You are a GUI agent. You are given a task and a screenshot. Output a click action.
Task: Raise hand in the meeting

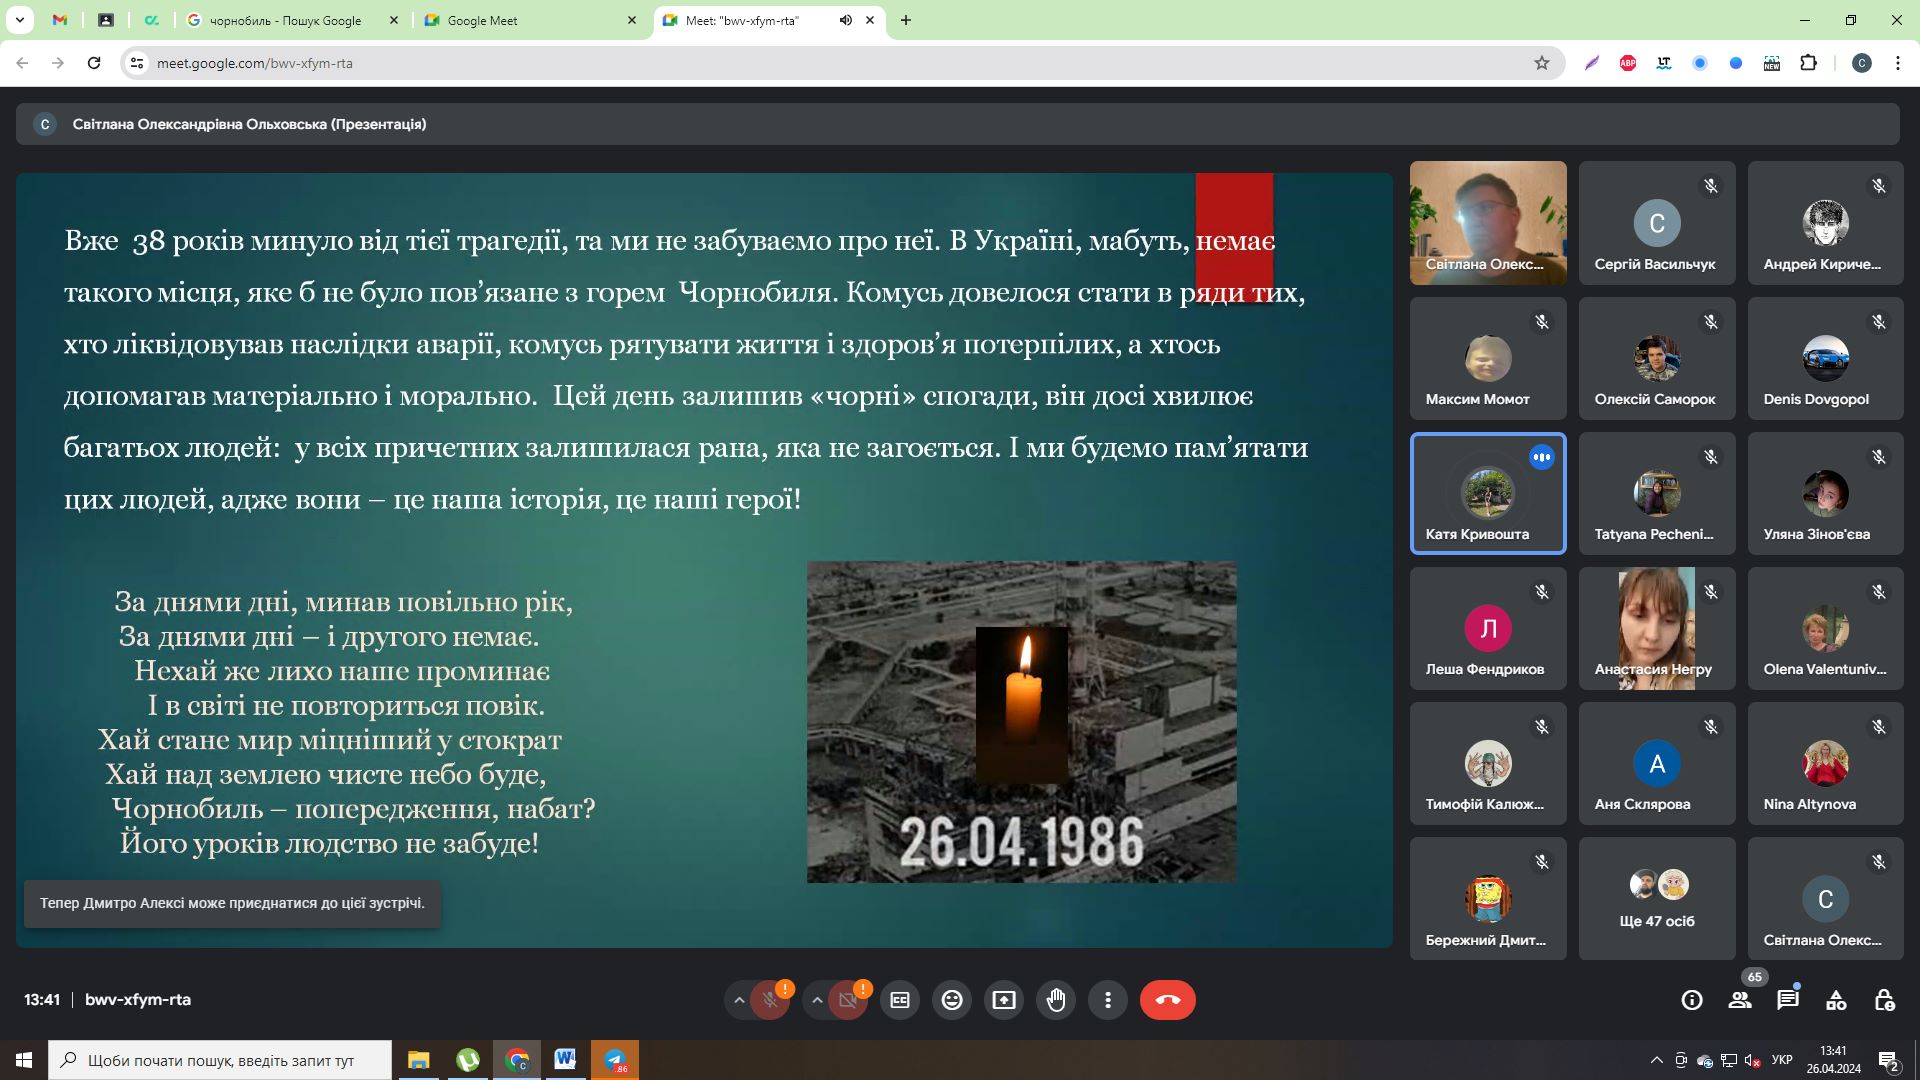click(1056, 1000)
